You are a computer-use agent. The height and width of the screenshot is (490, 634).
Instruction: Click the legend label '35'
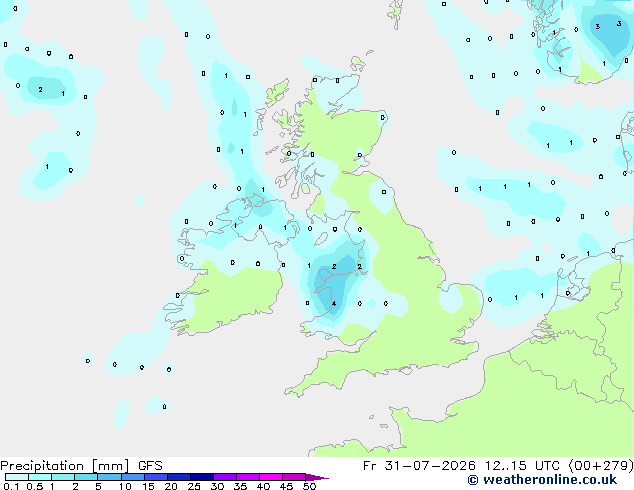point(240,486)
